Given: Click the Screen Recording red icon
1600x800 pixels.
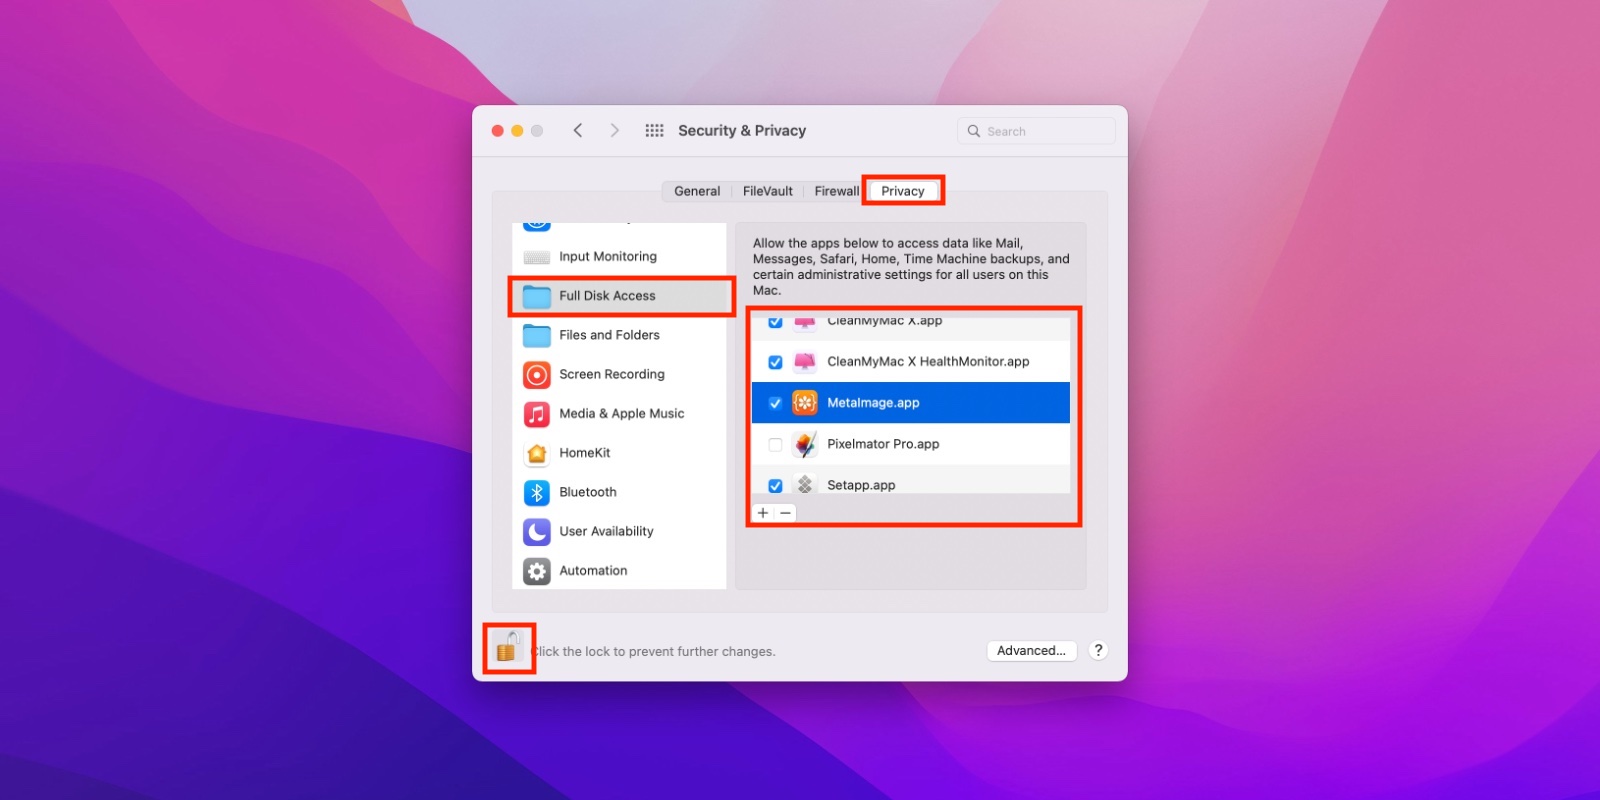Looking at the screenshot, I should [537, 374].
